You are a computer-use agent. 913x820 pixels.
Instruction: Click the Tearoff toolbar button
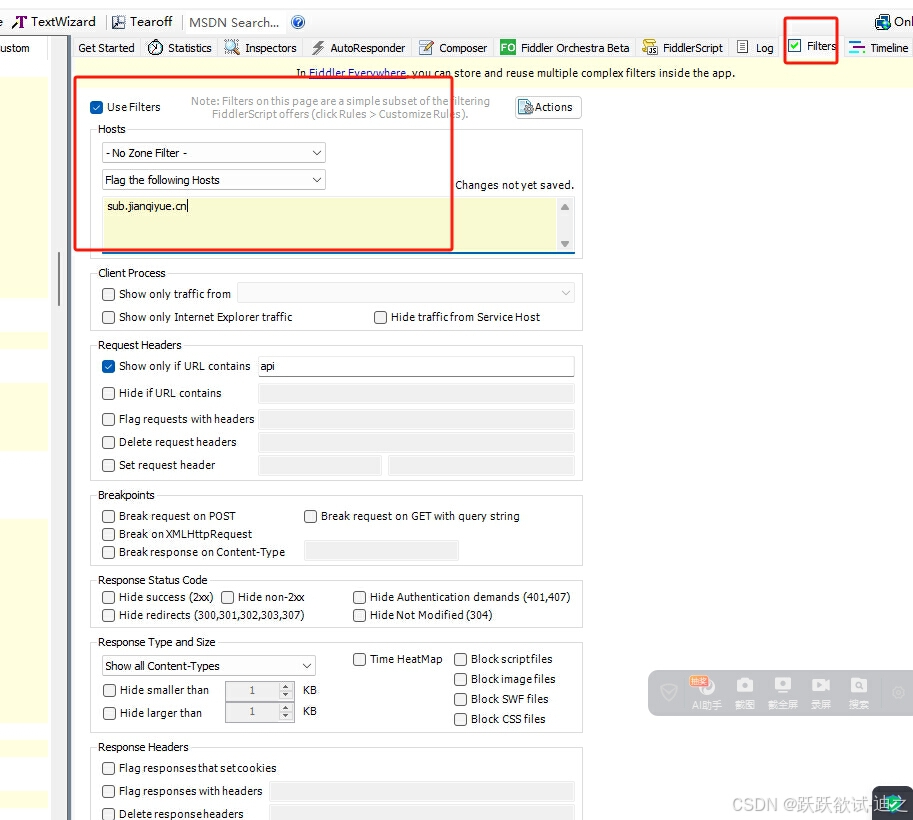coord(142,22)
